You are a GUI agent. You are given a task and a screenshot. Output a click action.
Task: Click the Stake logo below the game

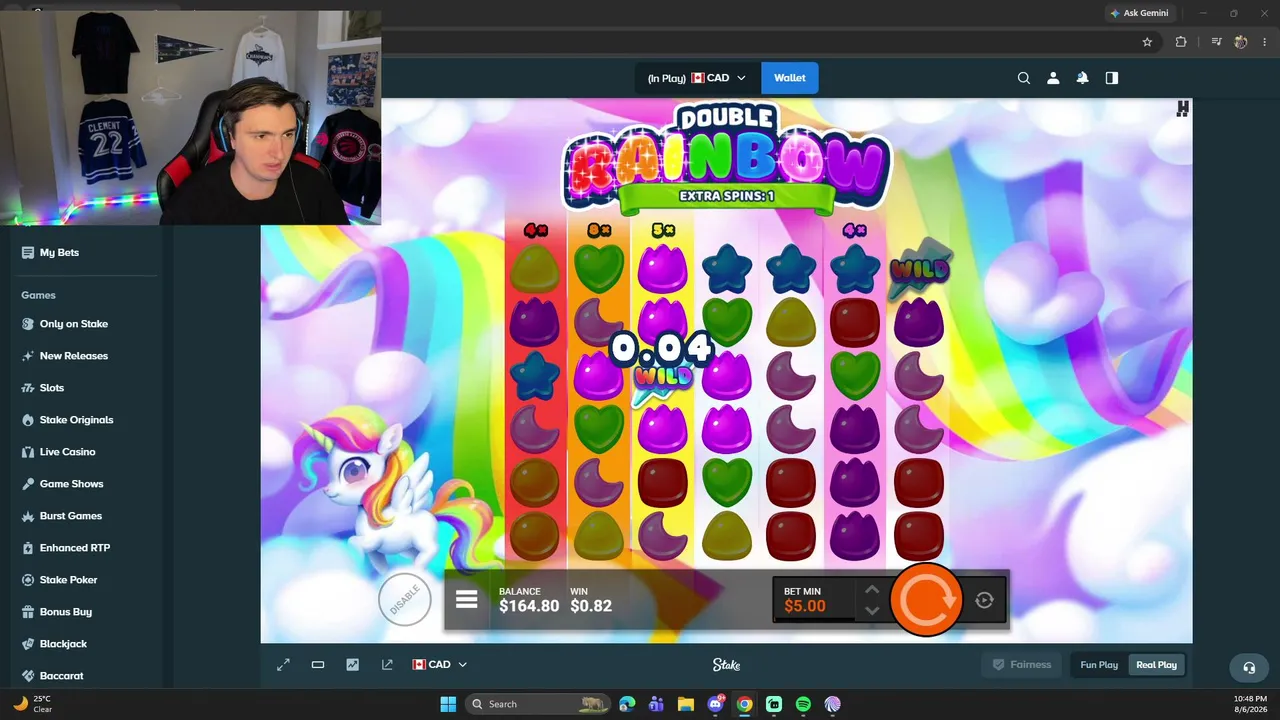click(726, 664)
